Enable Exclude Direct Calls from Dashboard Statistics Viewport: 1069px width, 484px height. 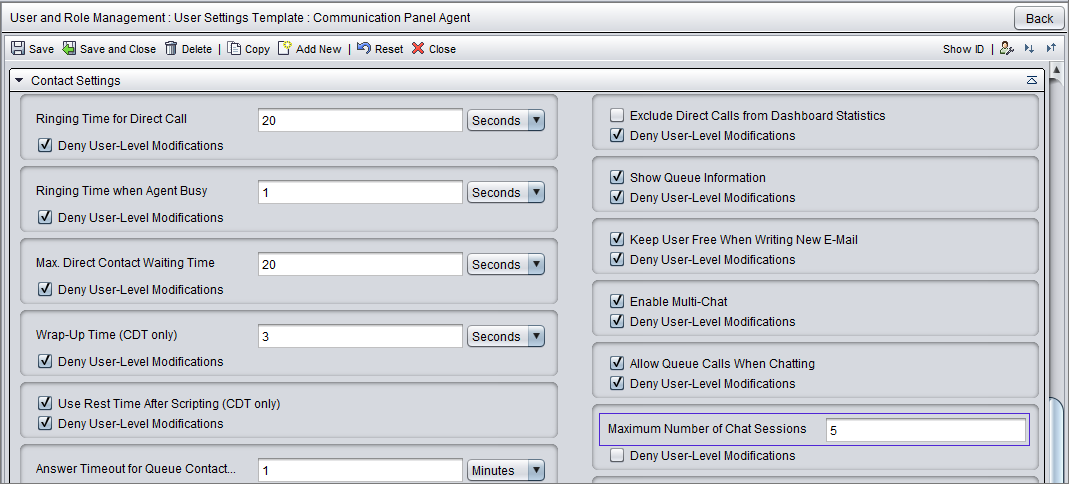point(617,115)
